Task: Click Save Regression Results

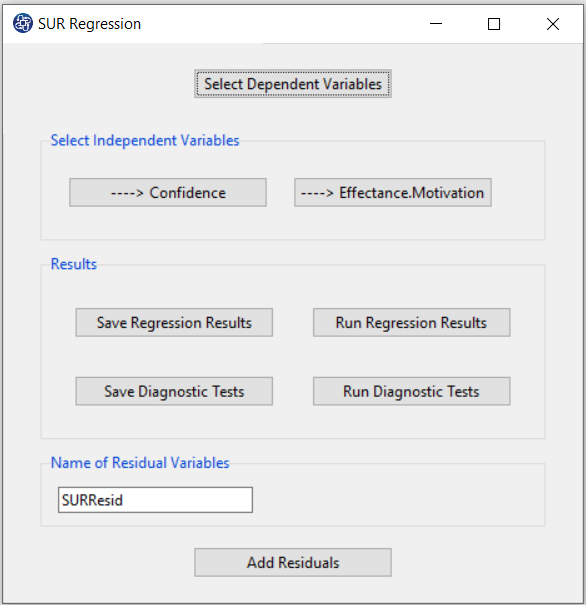Action: [x=174, y=322]
